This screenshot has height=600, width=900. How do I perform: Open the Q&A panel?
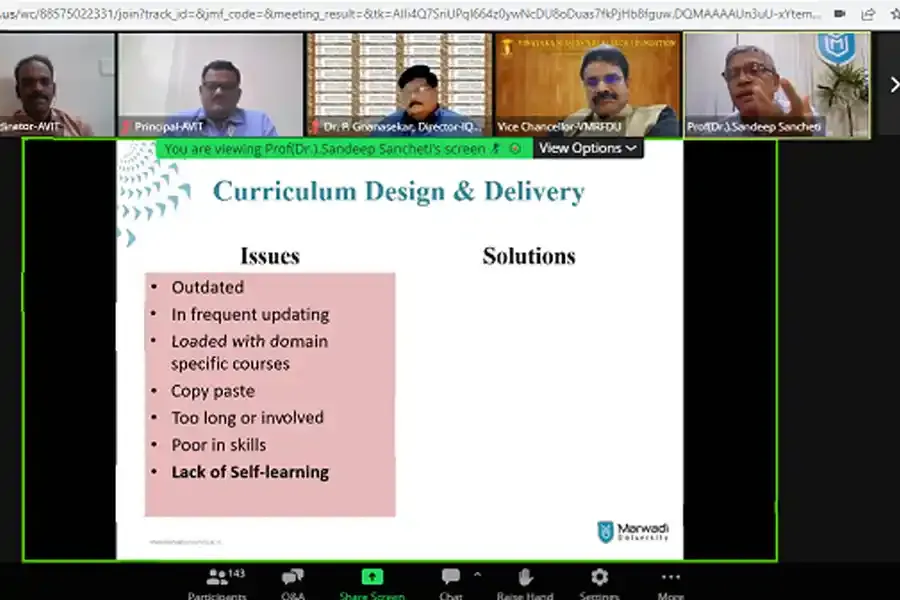[292, 578]
